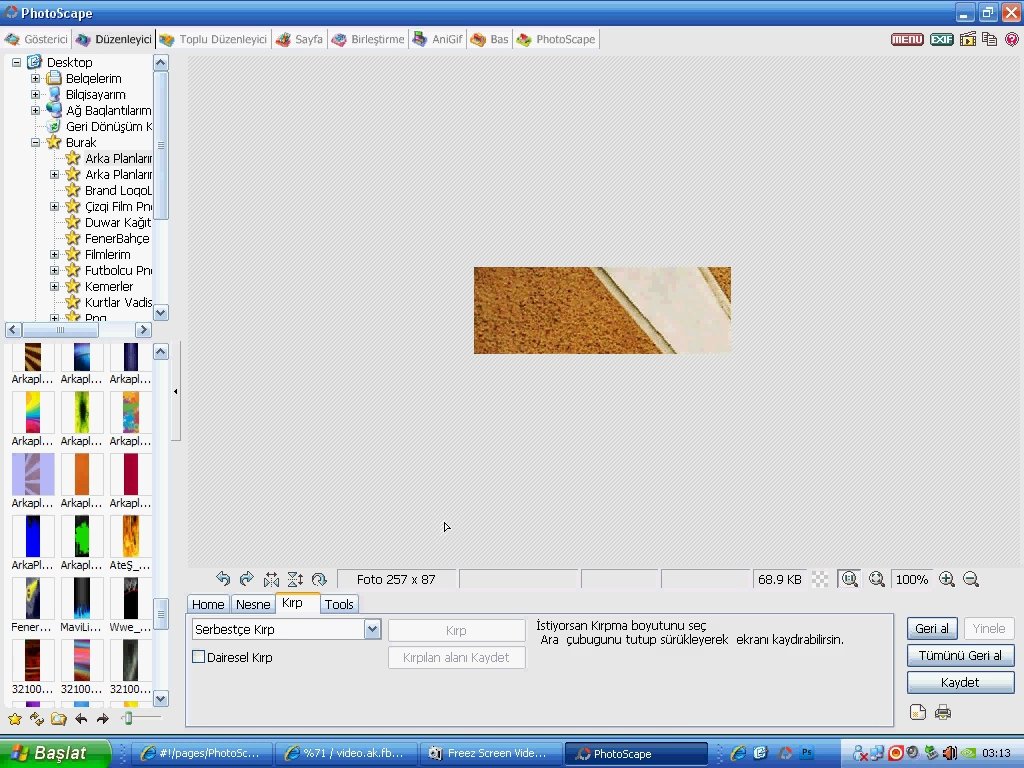This screenshot has height=768, width=1024.
Task: Click the zoom in magnifier icon
Action: point(946,579)
